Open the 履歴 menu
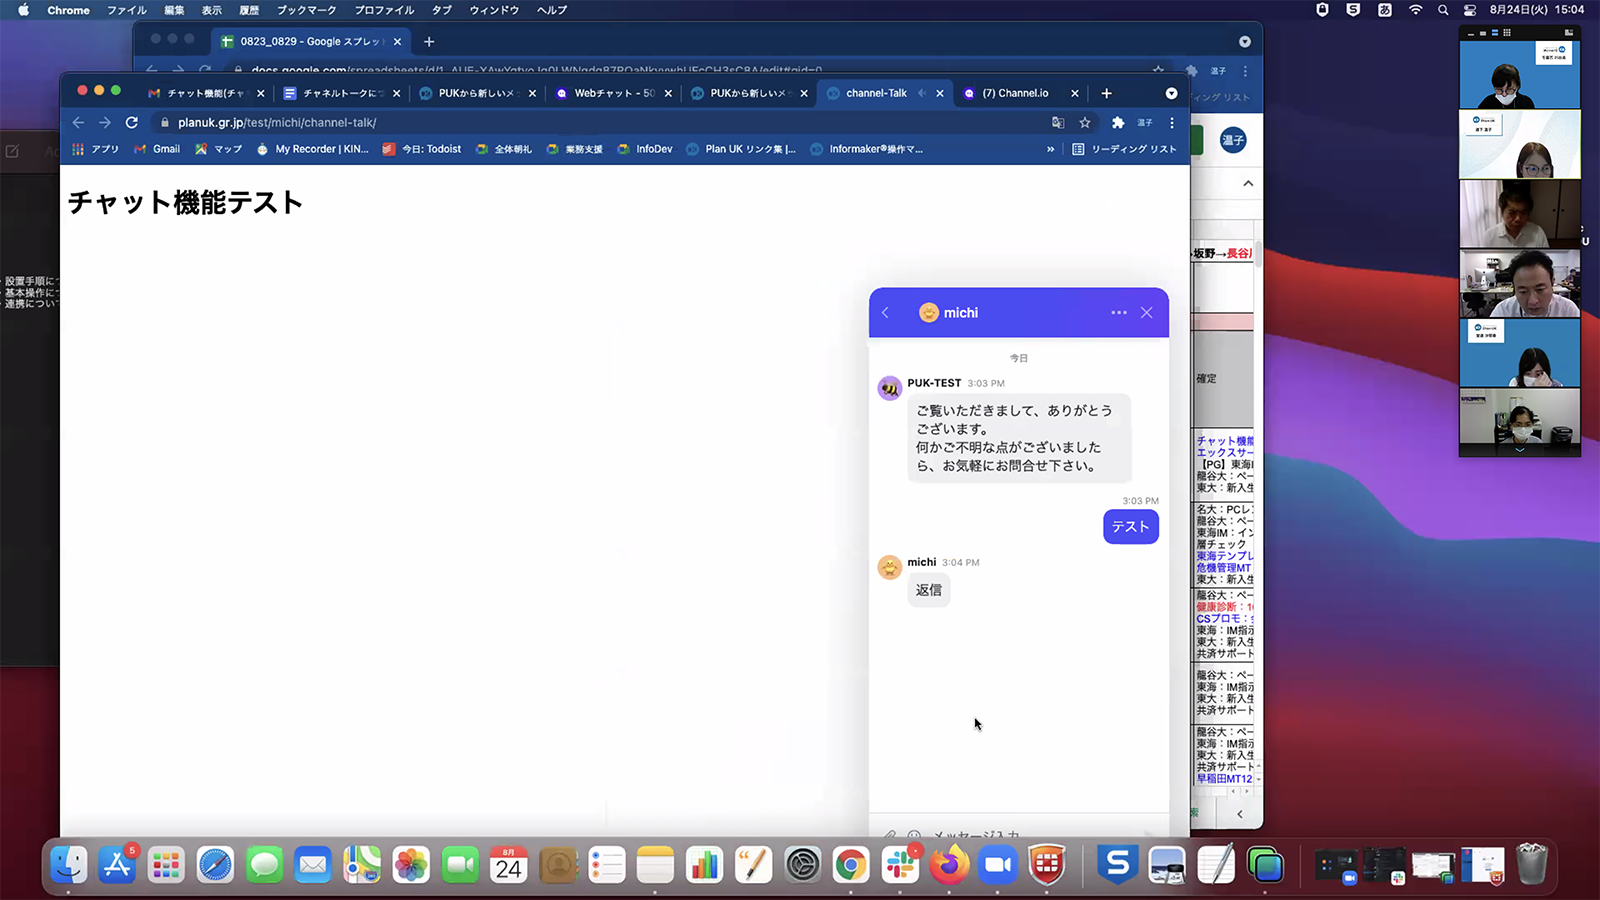 point(250,10)
